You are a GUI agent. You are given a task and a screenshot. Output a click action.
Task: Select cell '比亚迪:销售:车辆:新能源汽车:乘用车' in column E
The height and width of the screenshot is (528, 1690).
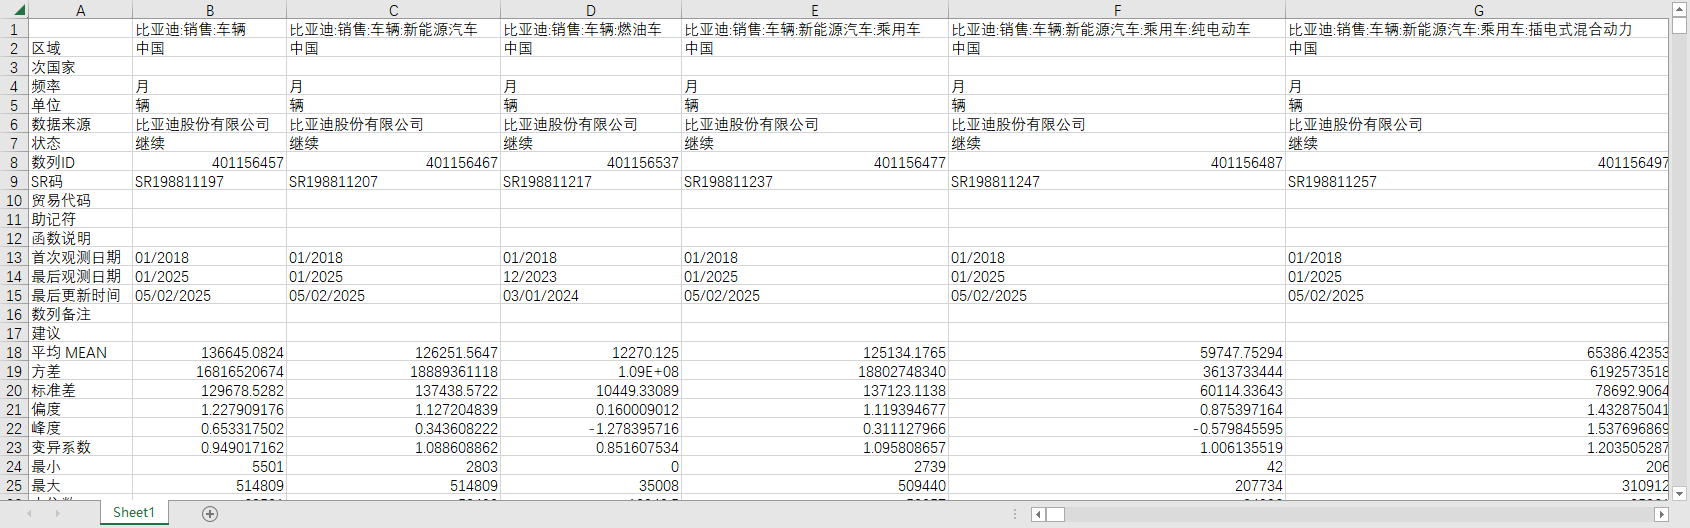815,29
